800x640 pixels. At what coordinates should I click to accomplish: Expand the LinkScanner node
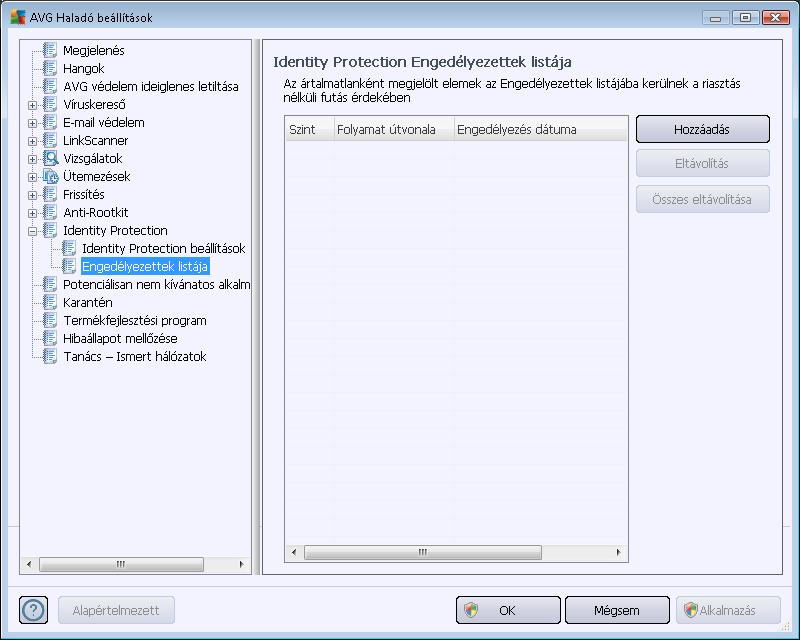(x=33, y=141)
